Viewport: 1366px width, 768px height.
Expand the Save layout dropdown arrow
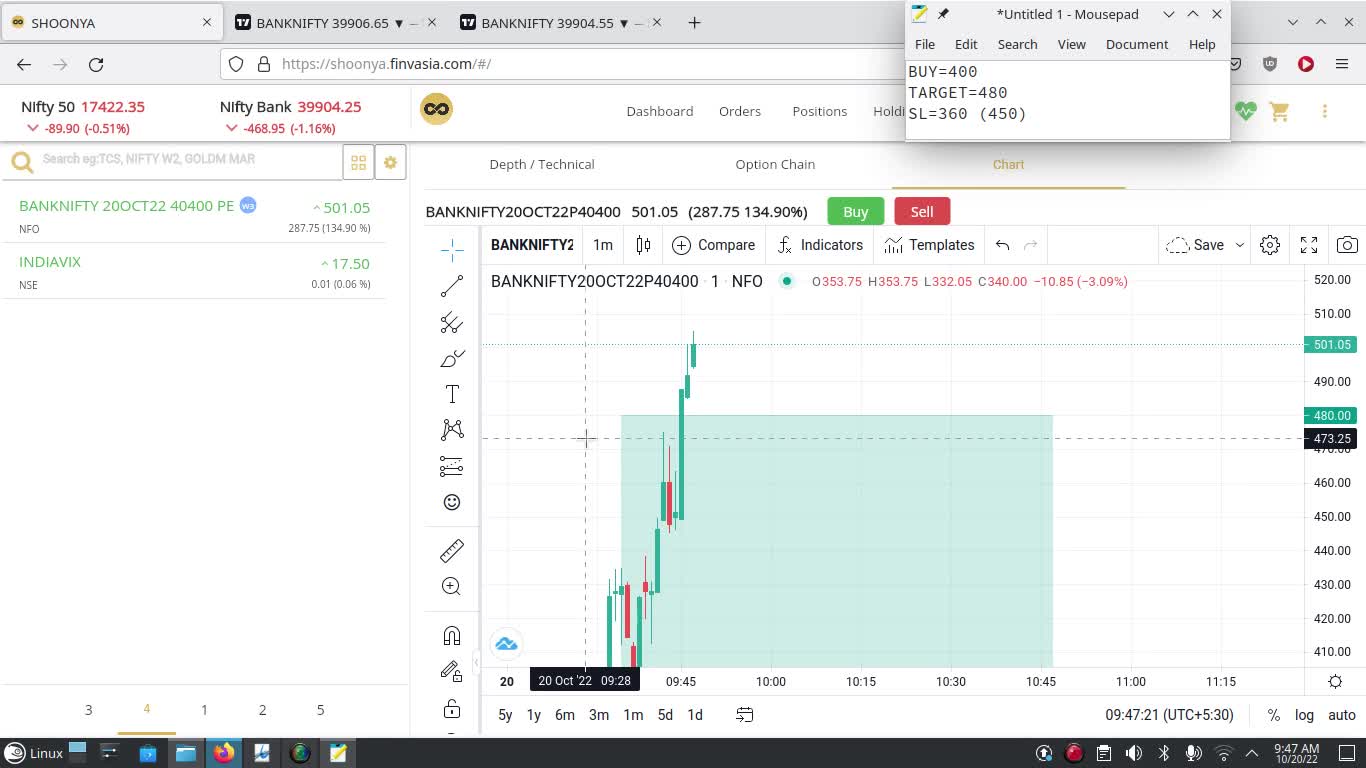[1240, 245]
